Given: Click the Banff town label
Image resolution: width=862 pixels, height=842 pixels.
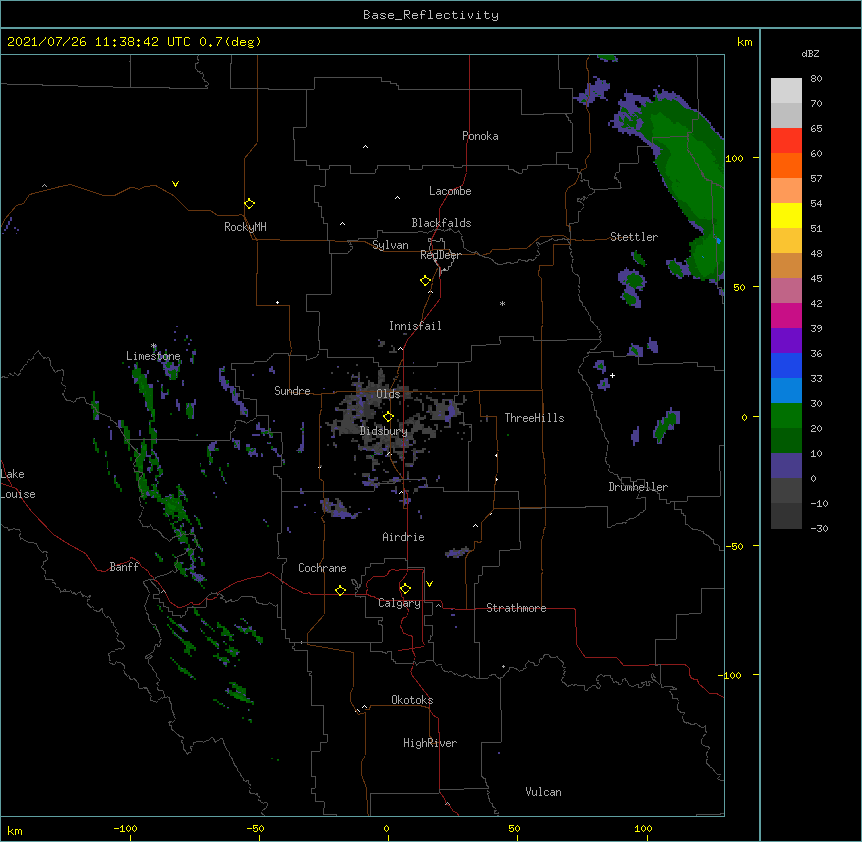Looking at the screenshot, I should point(124,567).
